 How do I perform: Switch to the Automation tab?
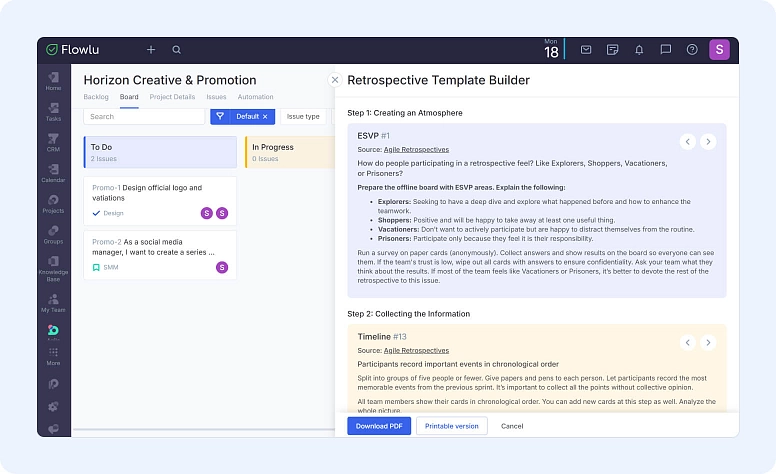point(255,97)
